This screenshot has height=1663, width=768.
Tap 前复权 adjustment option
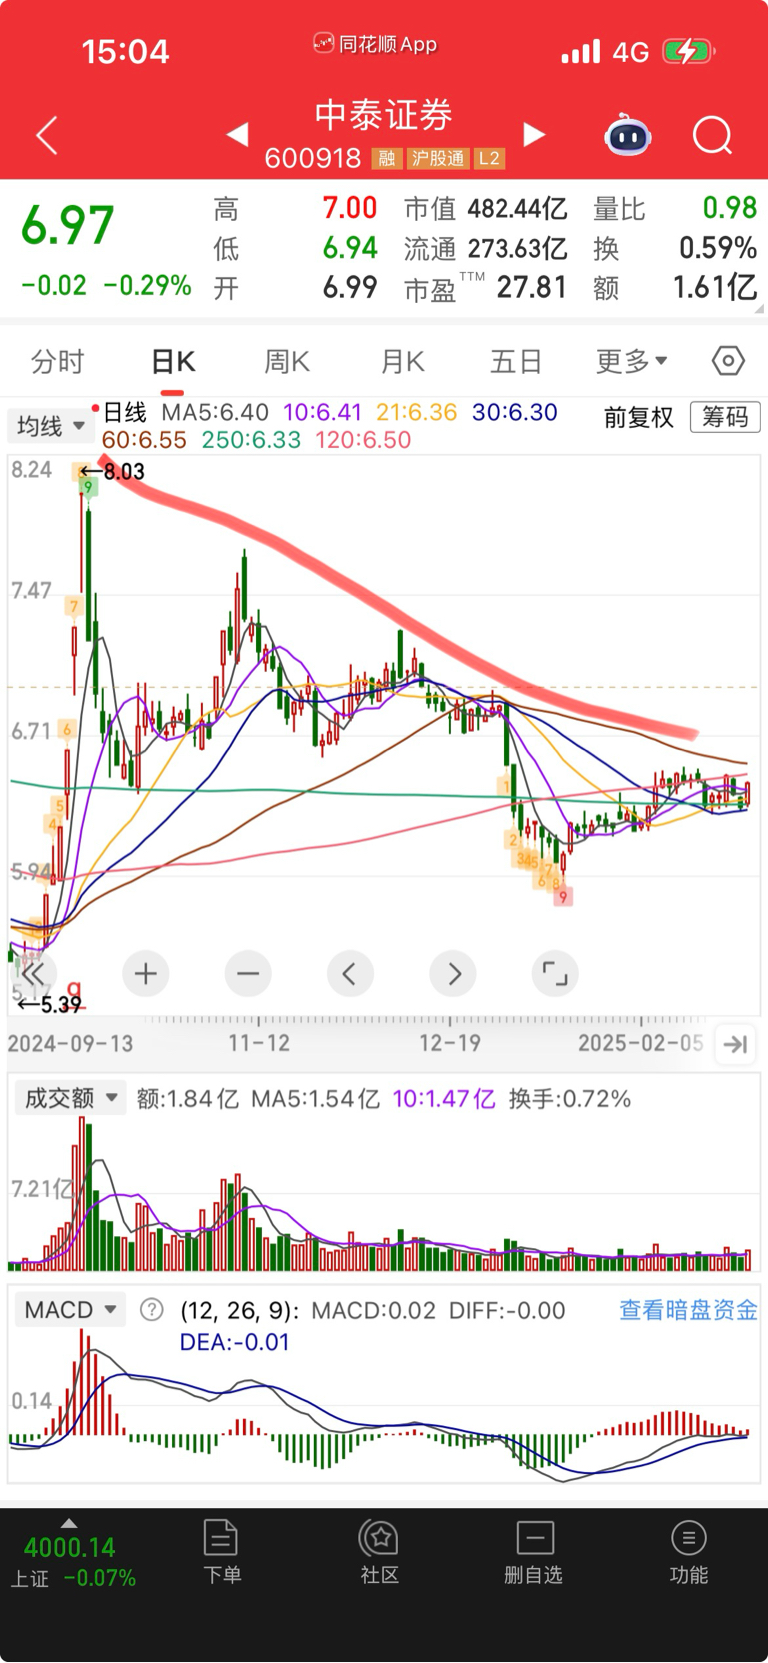(x=639, y=417)
